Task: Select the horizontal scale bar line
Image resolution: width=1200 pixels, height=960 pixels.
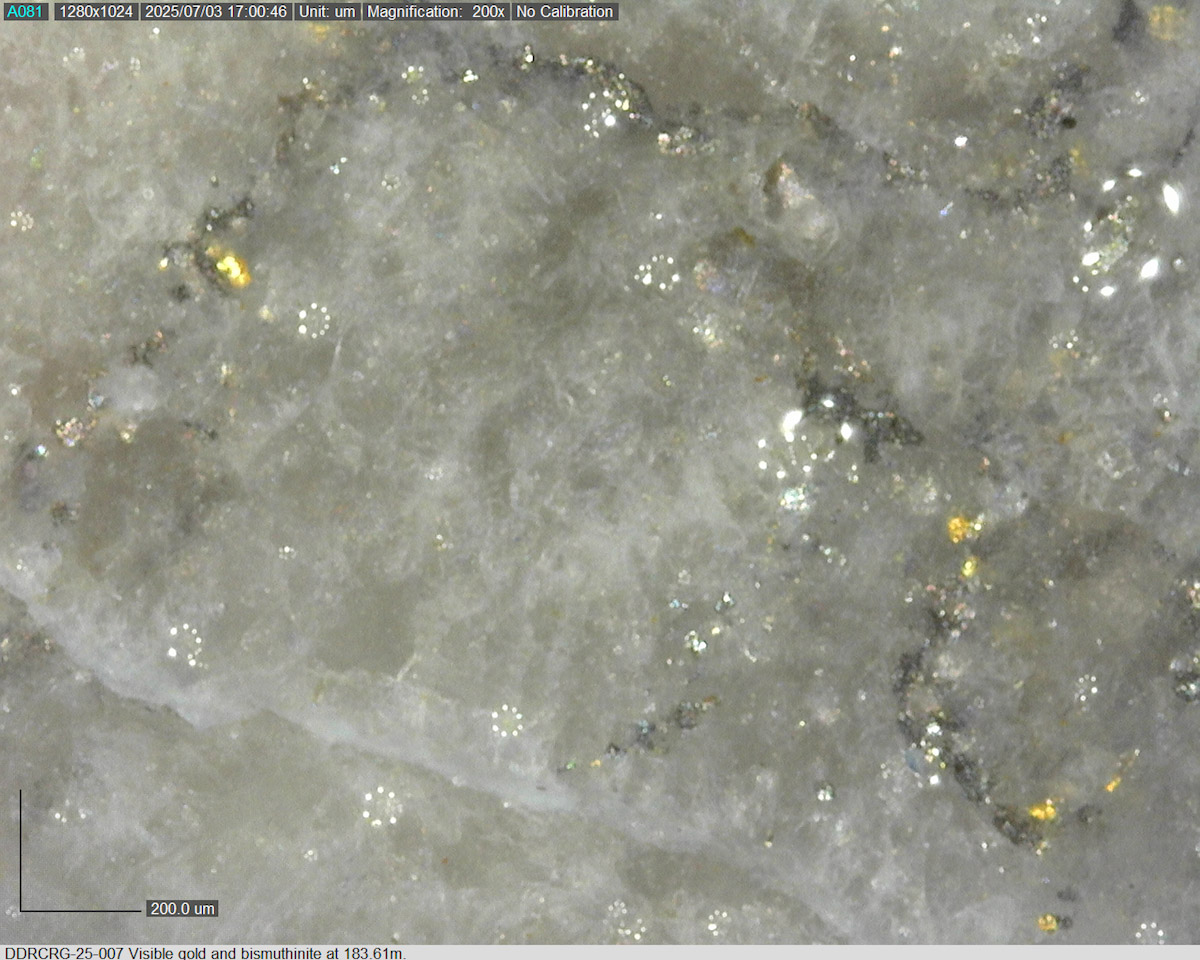Action: tap(82, 911)
